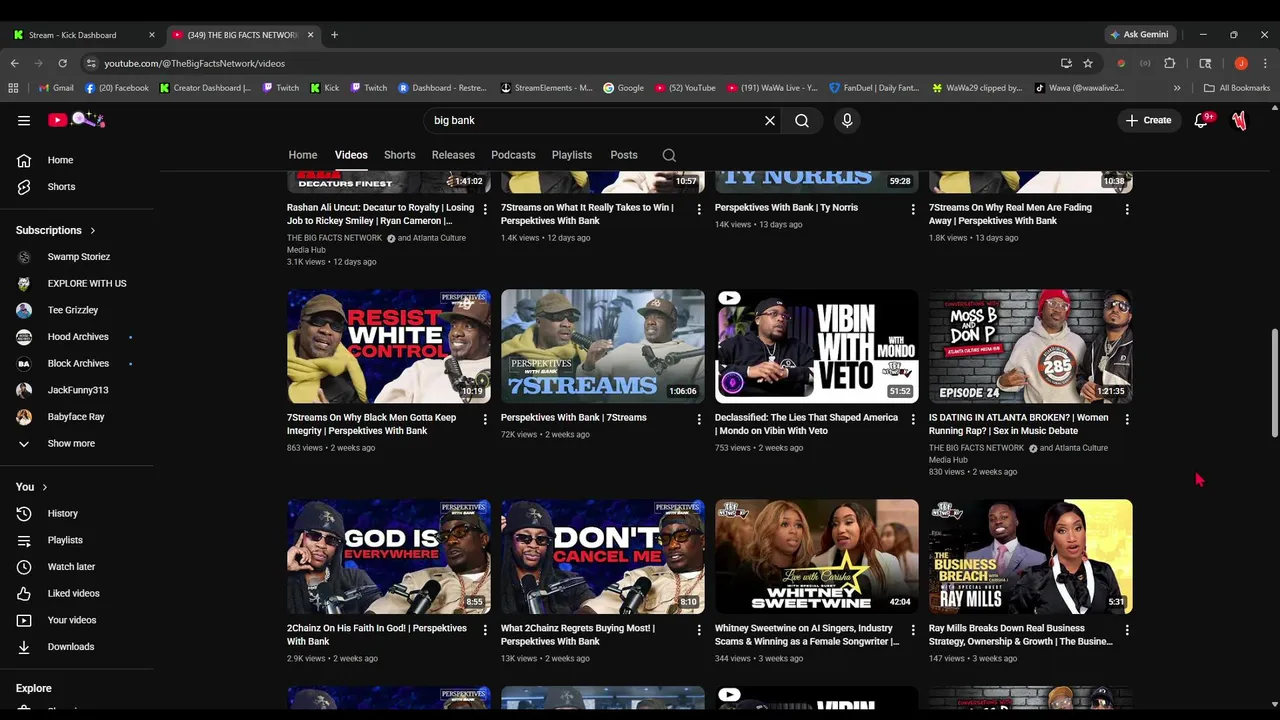1280x720 pixels.
Task: Show hidden bookmarks overflow chevron
Action: coord(1177,88)
